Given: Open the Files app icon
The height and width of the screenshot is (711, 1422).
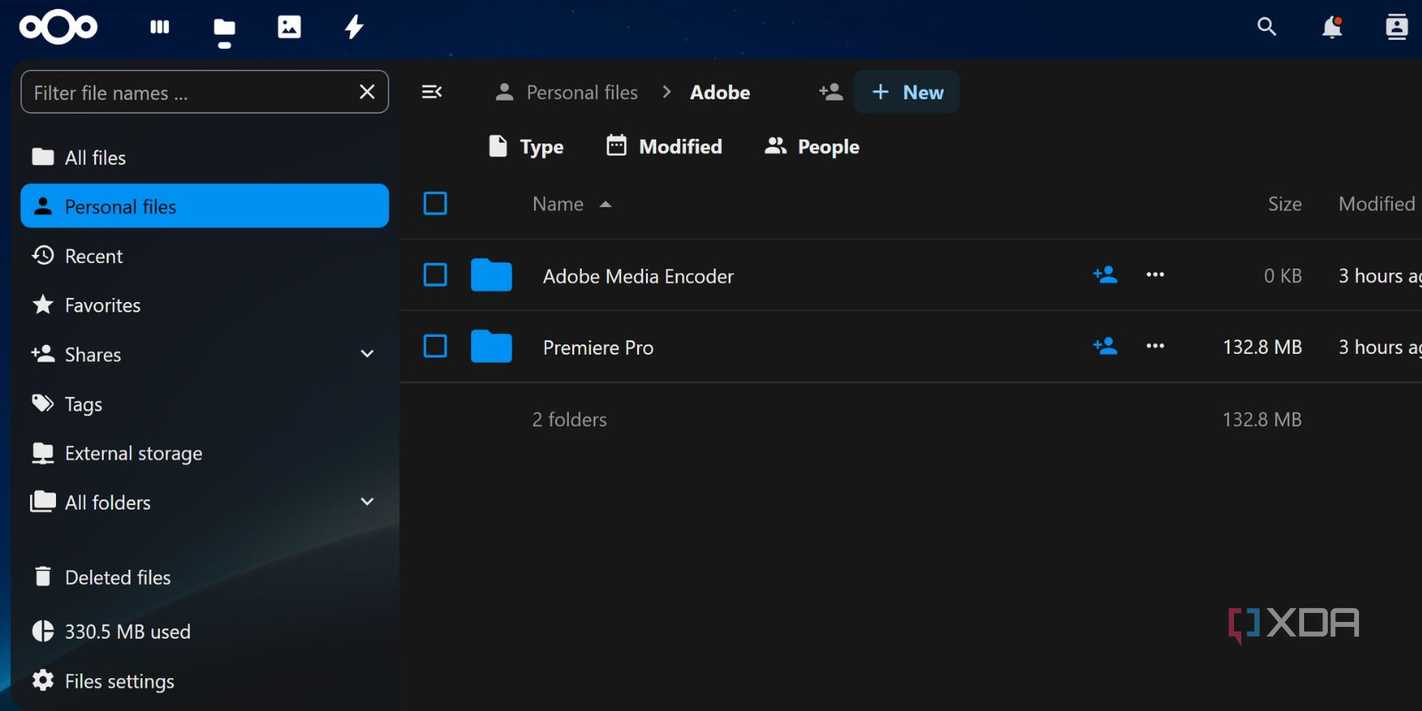Looking at the screenshot, I should click(225, 29).
